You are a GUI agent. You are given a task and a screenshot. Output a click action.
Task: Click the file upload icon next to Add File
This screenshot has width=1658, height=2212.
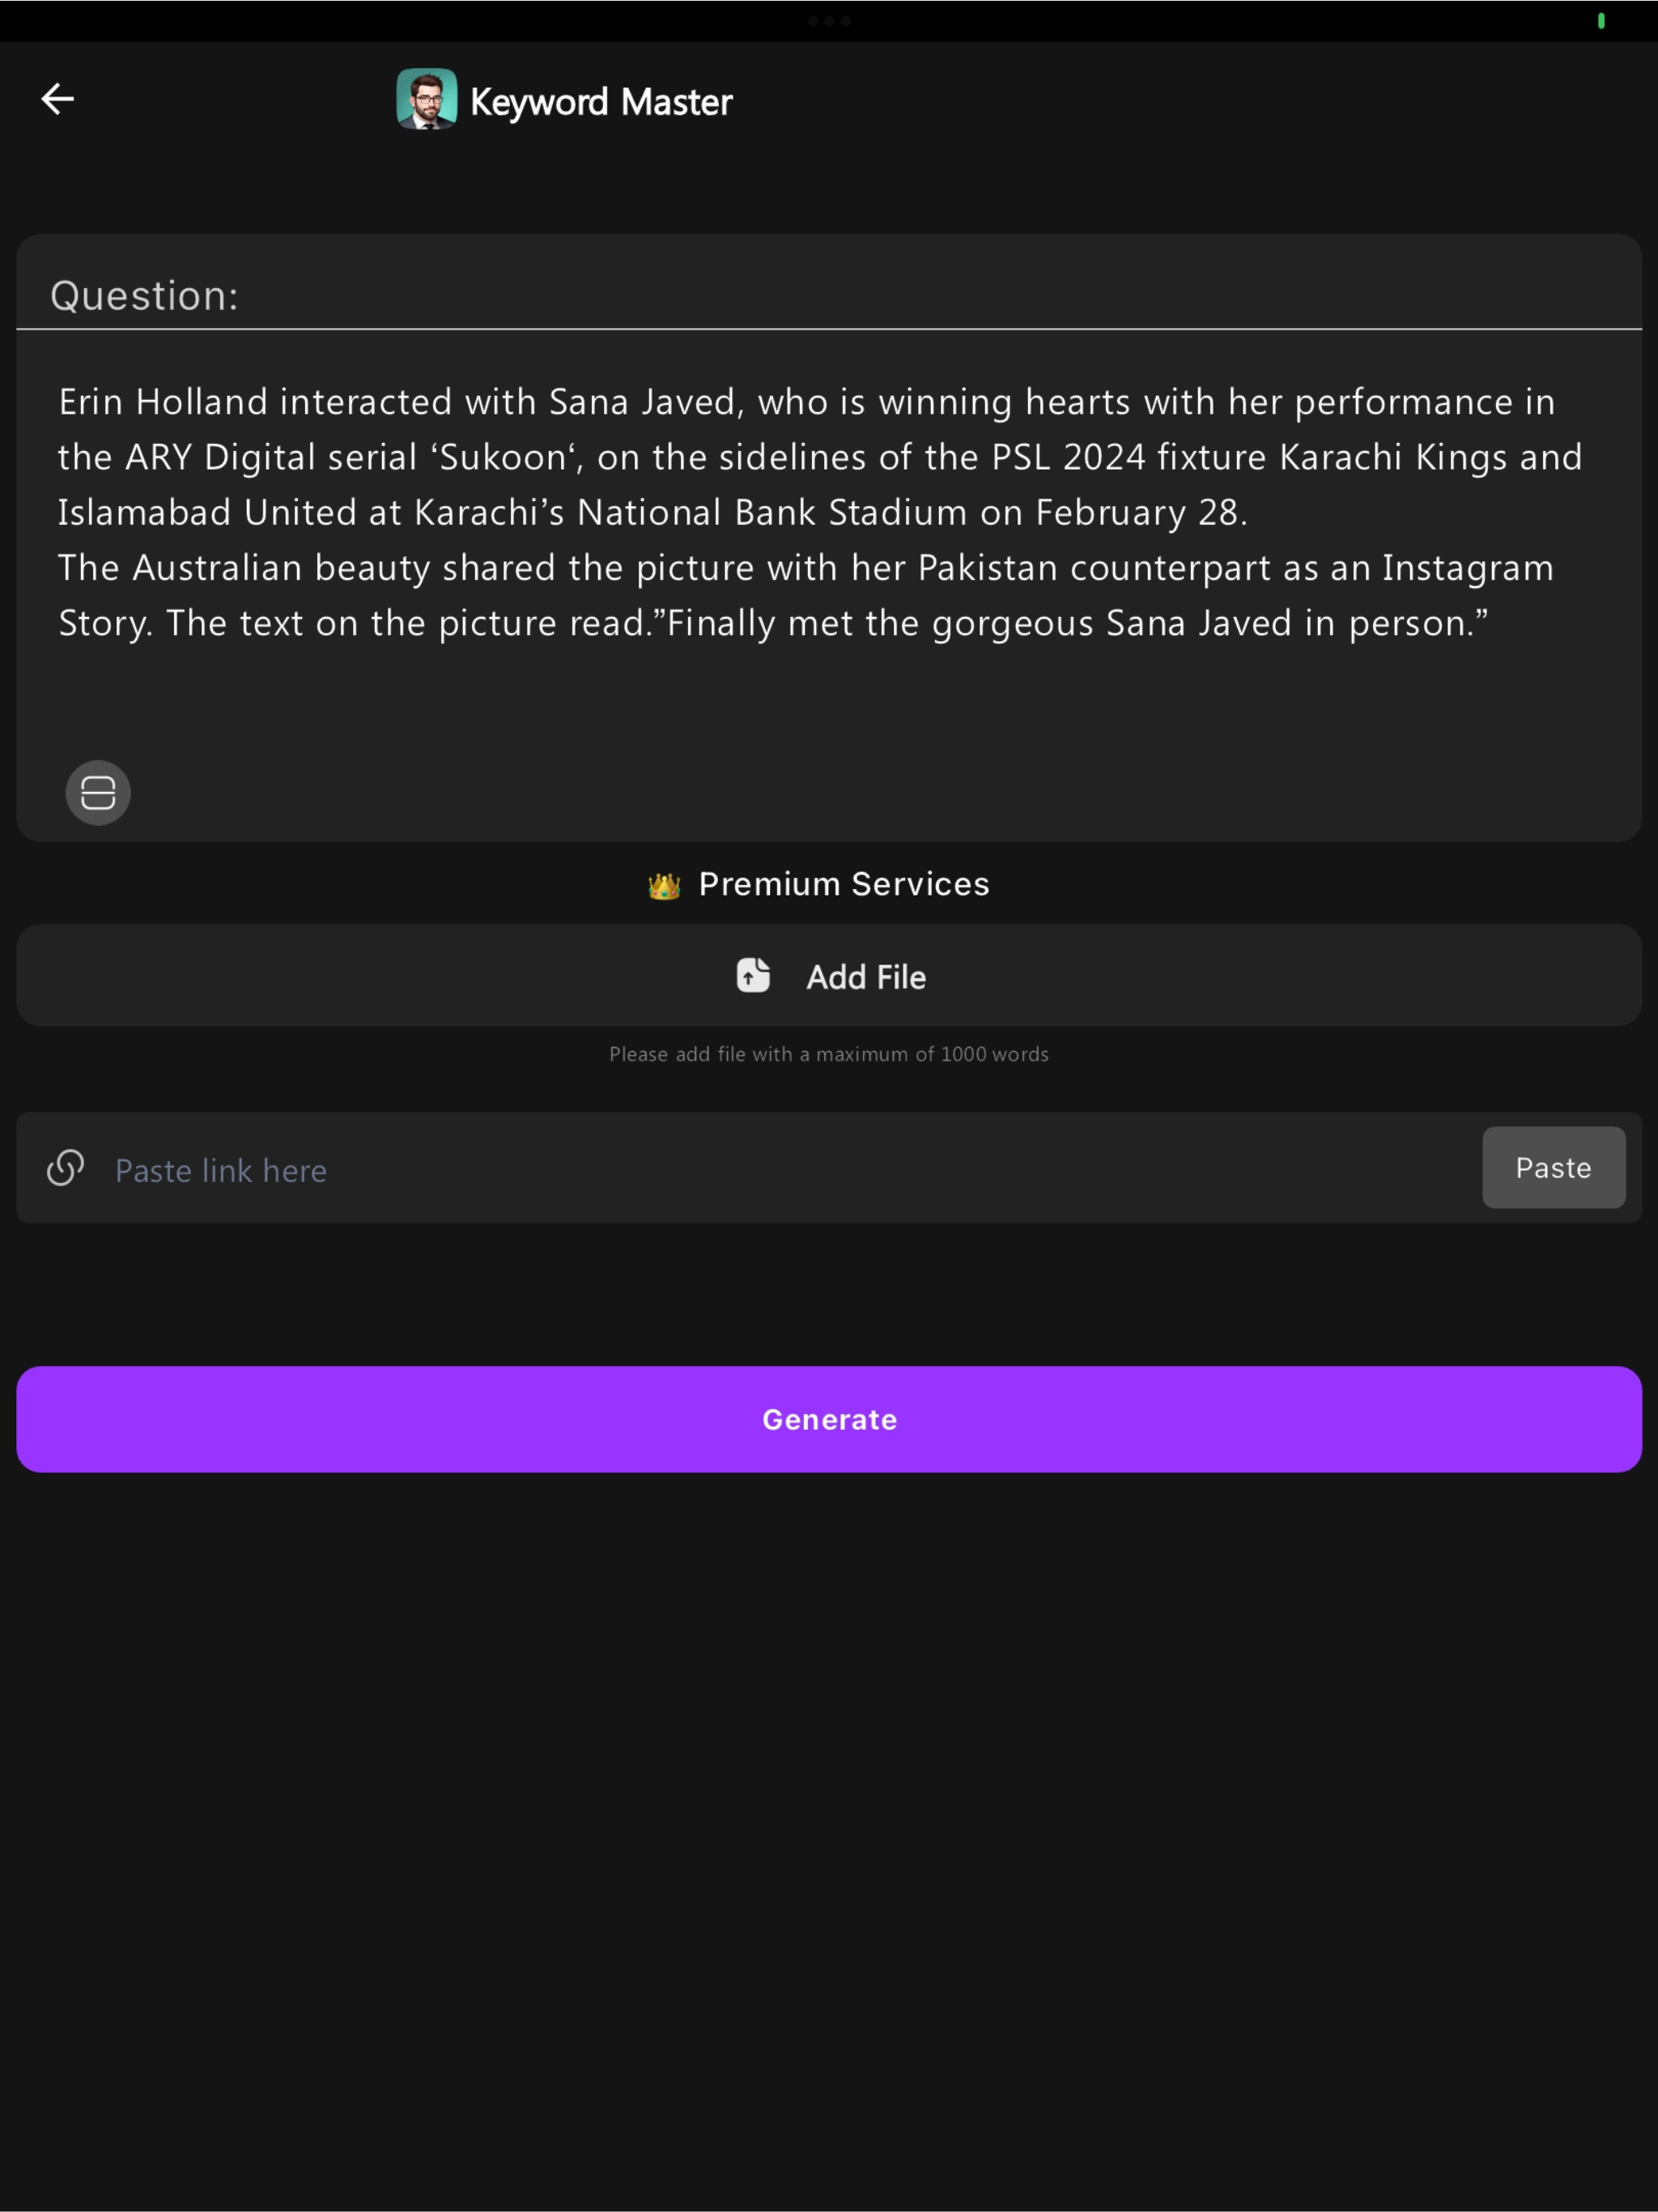tap(751, 975)
